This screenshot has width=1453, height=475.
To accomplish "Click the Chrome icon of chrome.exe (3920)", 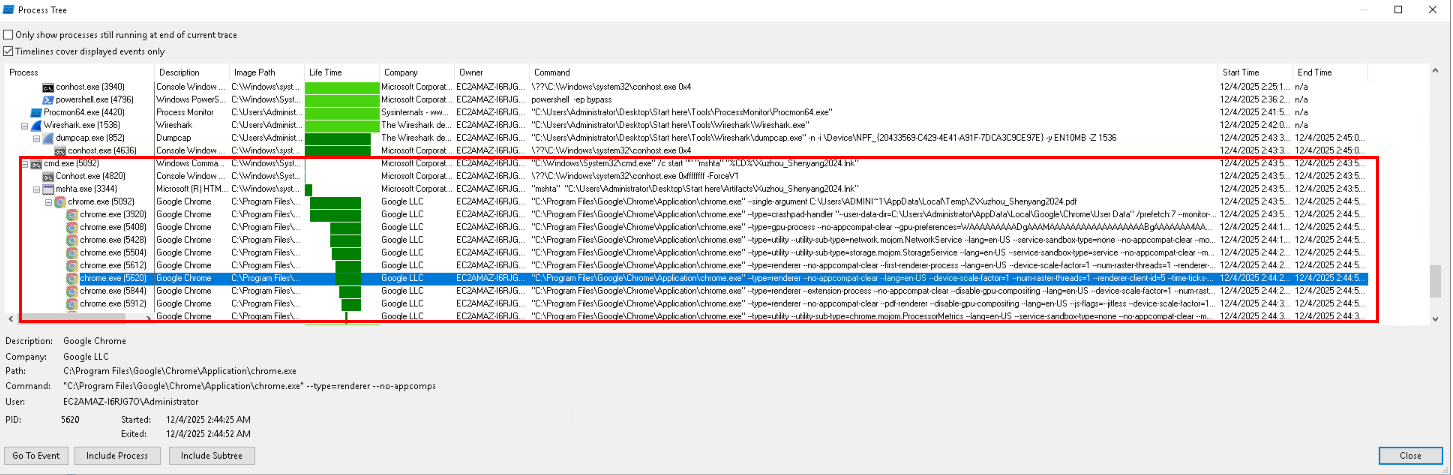I will point(72,214).
